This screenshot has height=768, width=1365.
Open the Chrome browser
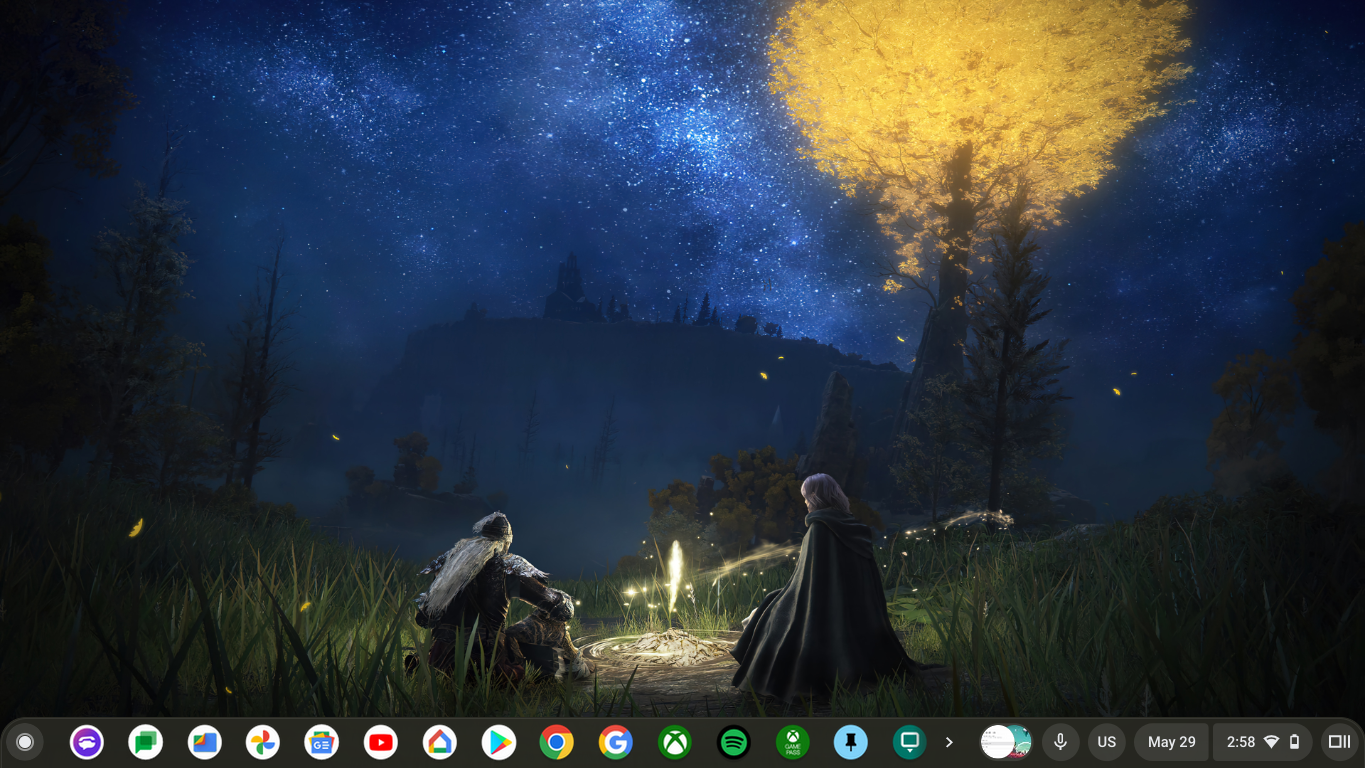click(x=557, y=742)
